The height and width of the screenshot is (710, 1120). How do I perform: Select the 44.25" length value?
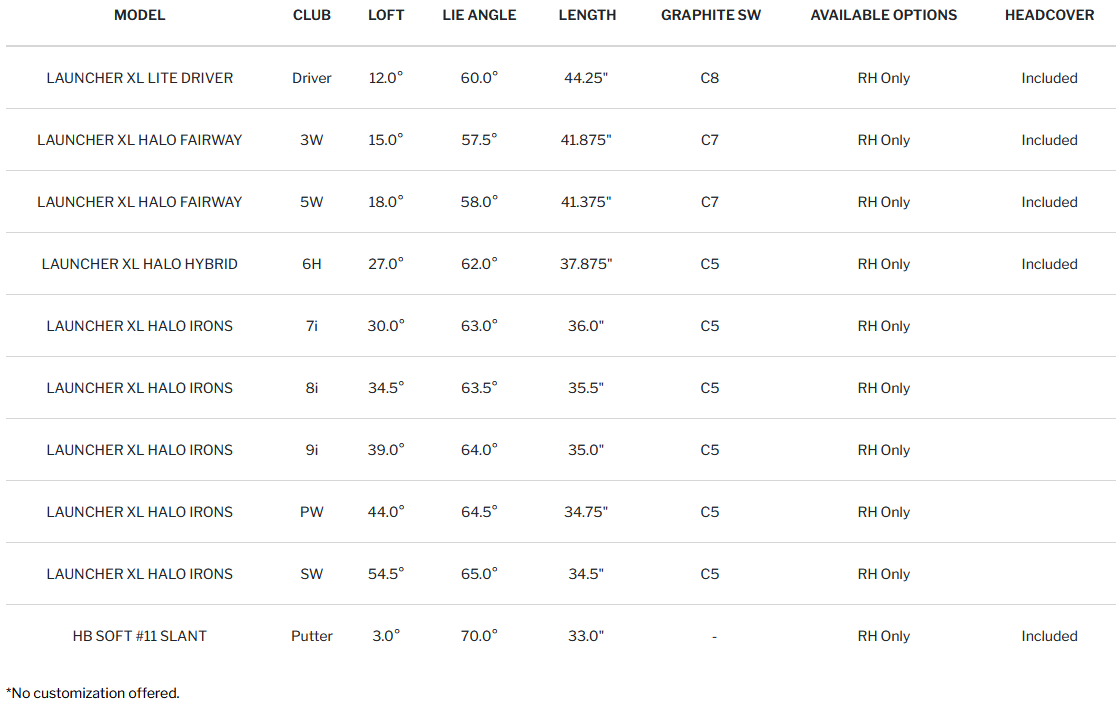pos(586,78)
